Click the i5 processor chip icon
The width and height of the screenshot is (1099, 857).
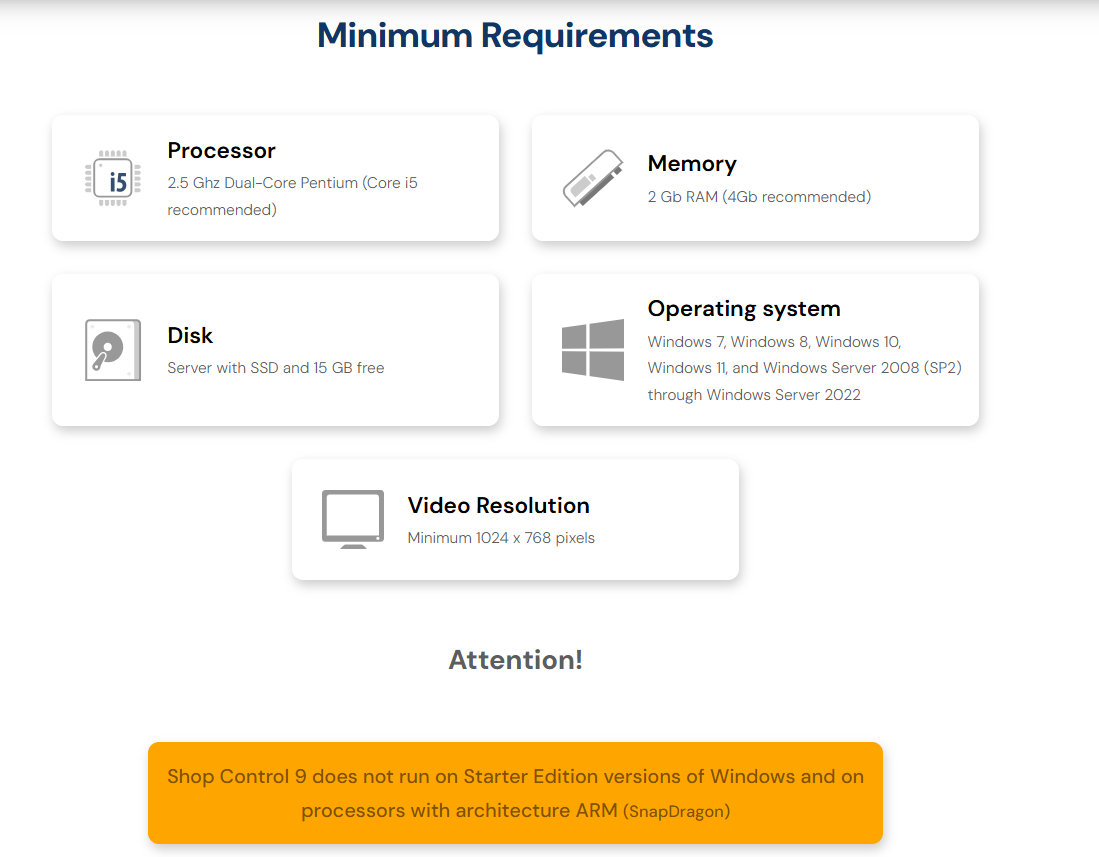pyautogui.click(x=113, y=178)
